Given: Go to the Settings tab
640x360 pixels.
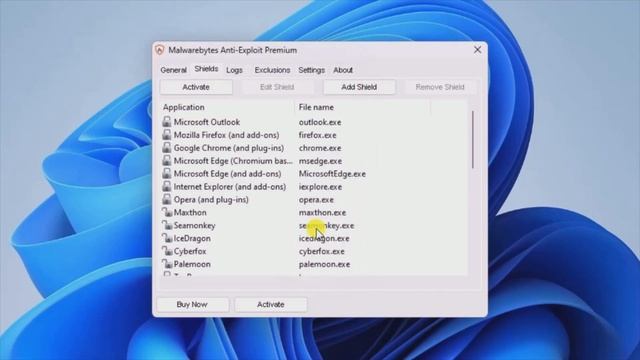Looking at the screenshot, I should [x=311, y=70].
